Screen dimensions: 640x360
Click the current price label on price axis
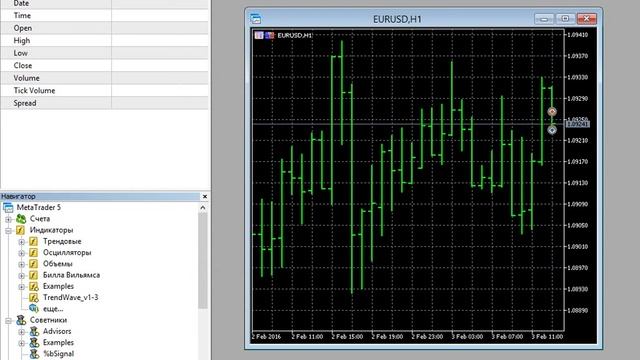click(578, 124)
